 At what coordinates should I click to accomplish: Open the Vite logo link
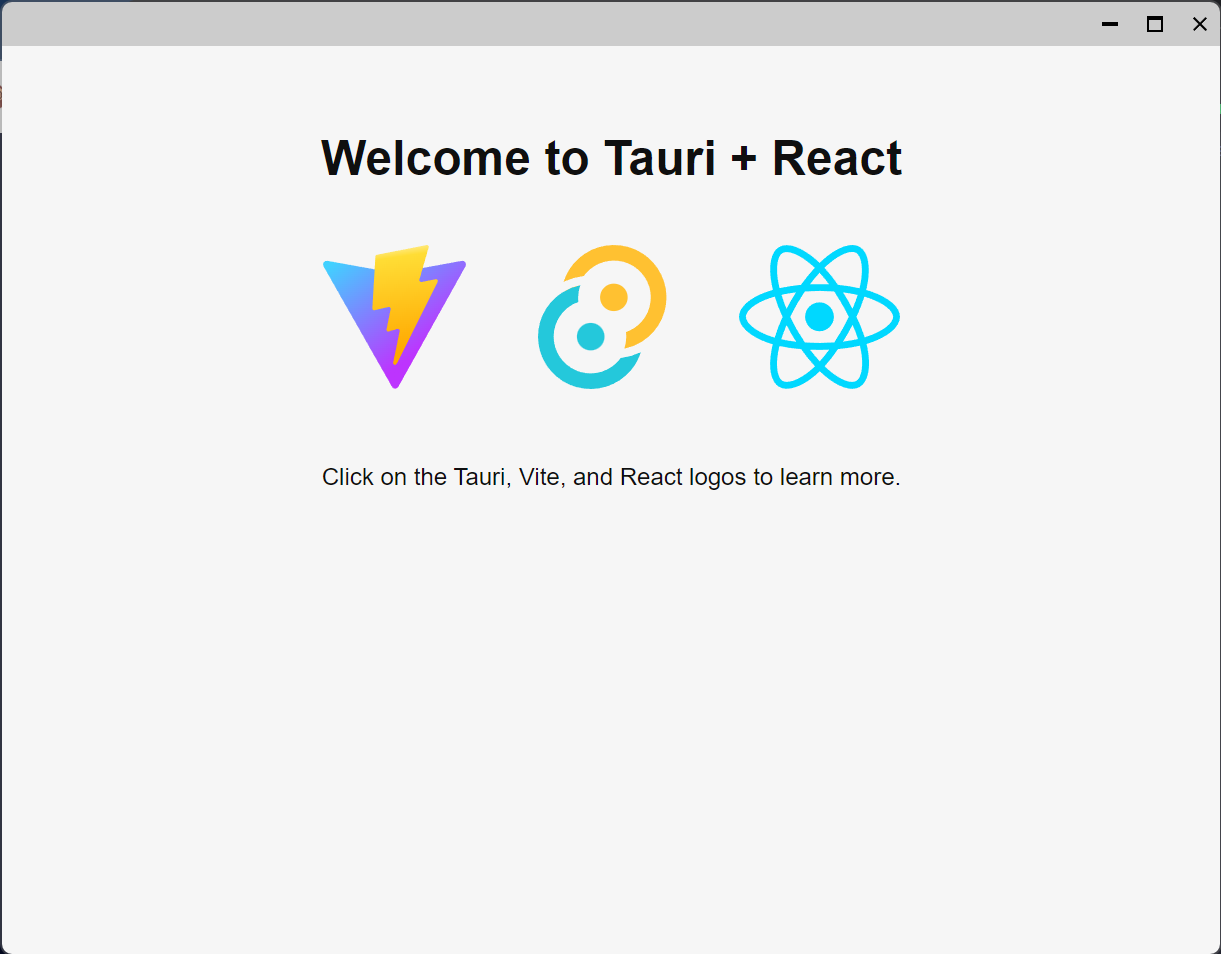[395, 316]
